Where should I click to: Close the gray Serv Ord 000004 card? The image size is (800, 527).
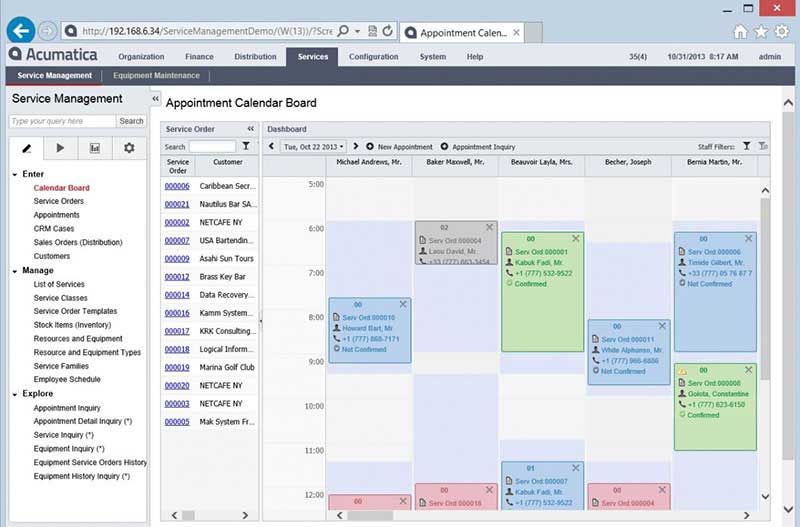[x=489, y=227]
